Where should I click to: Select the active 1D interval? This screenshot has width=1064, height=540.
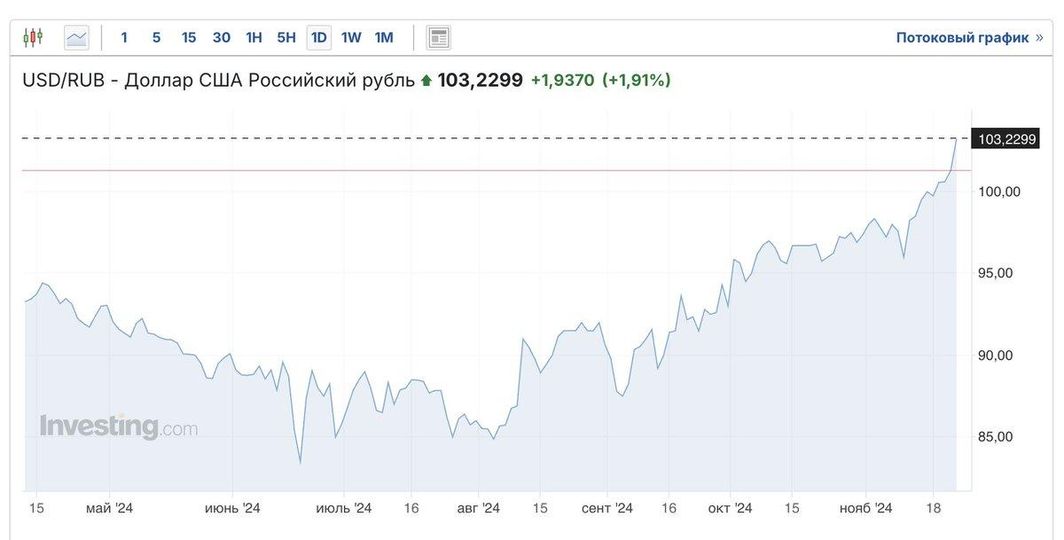[x=319, y=38]
